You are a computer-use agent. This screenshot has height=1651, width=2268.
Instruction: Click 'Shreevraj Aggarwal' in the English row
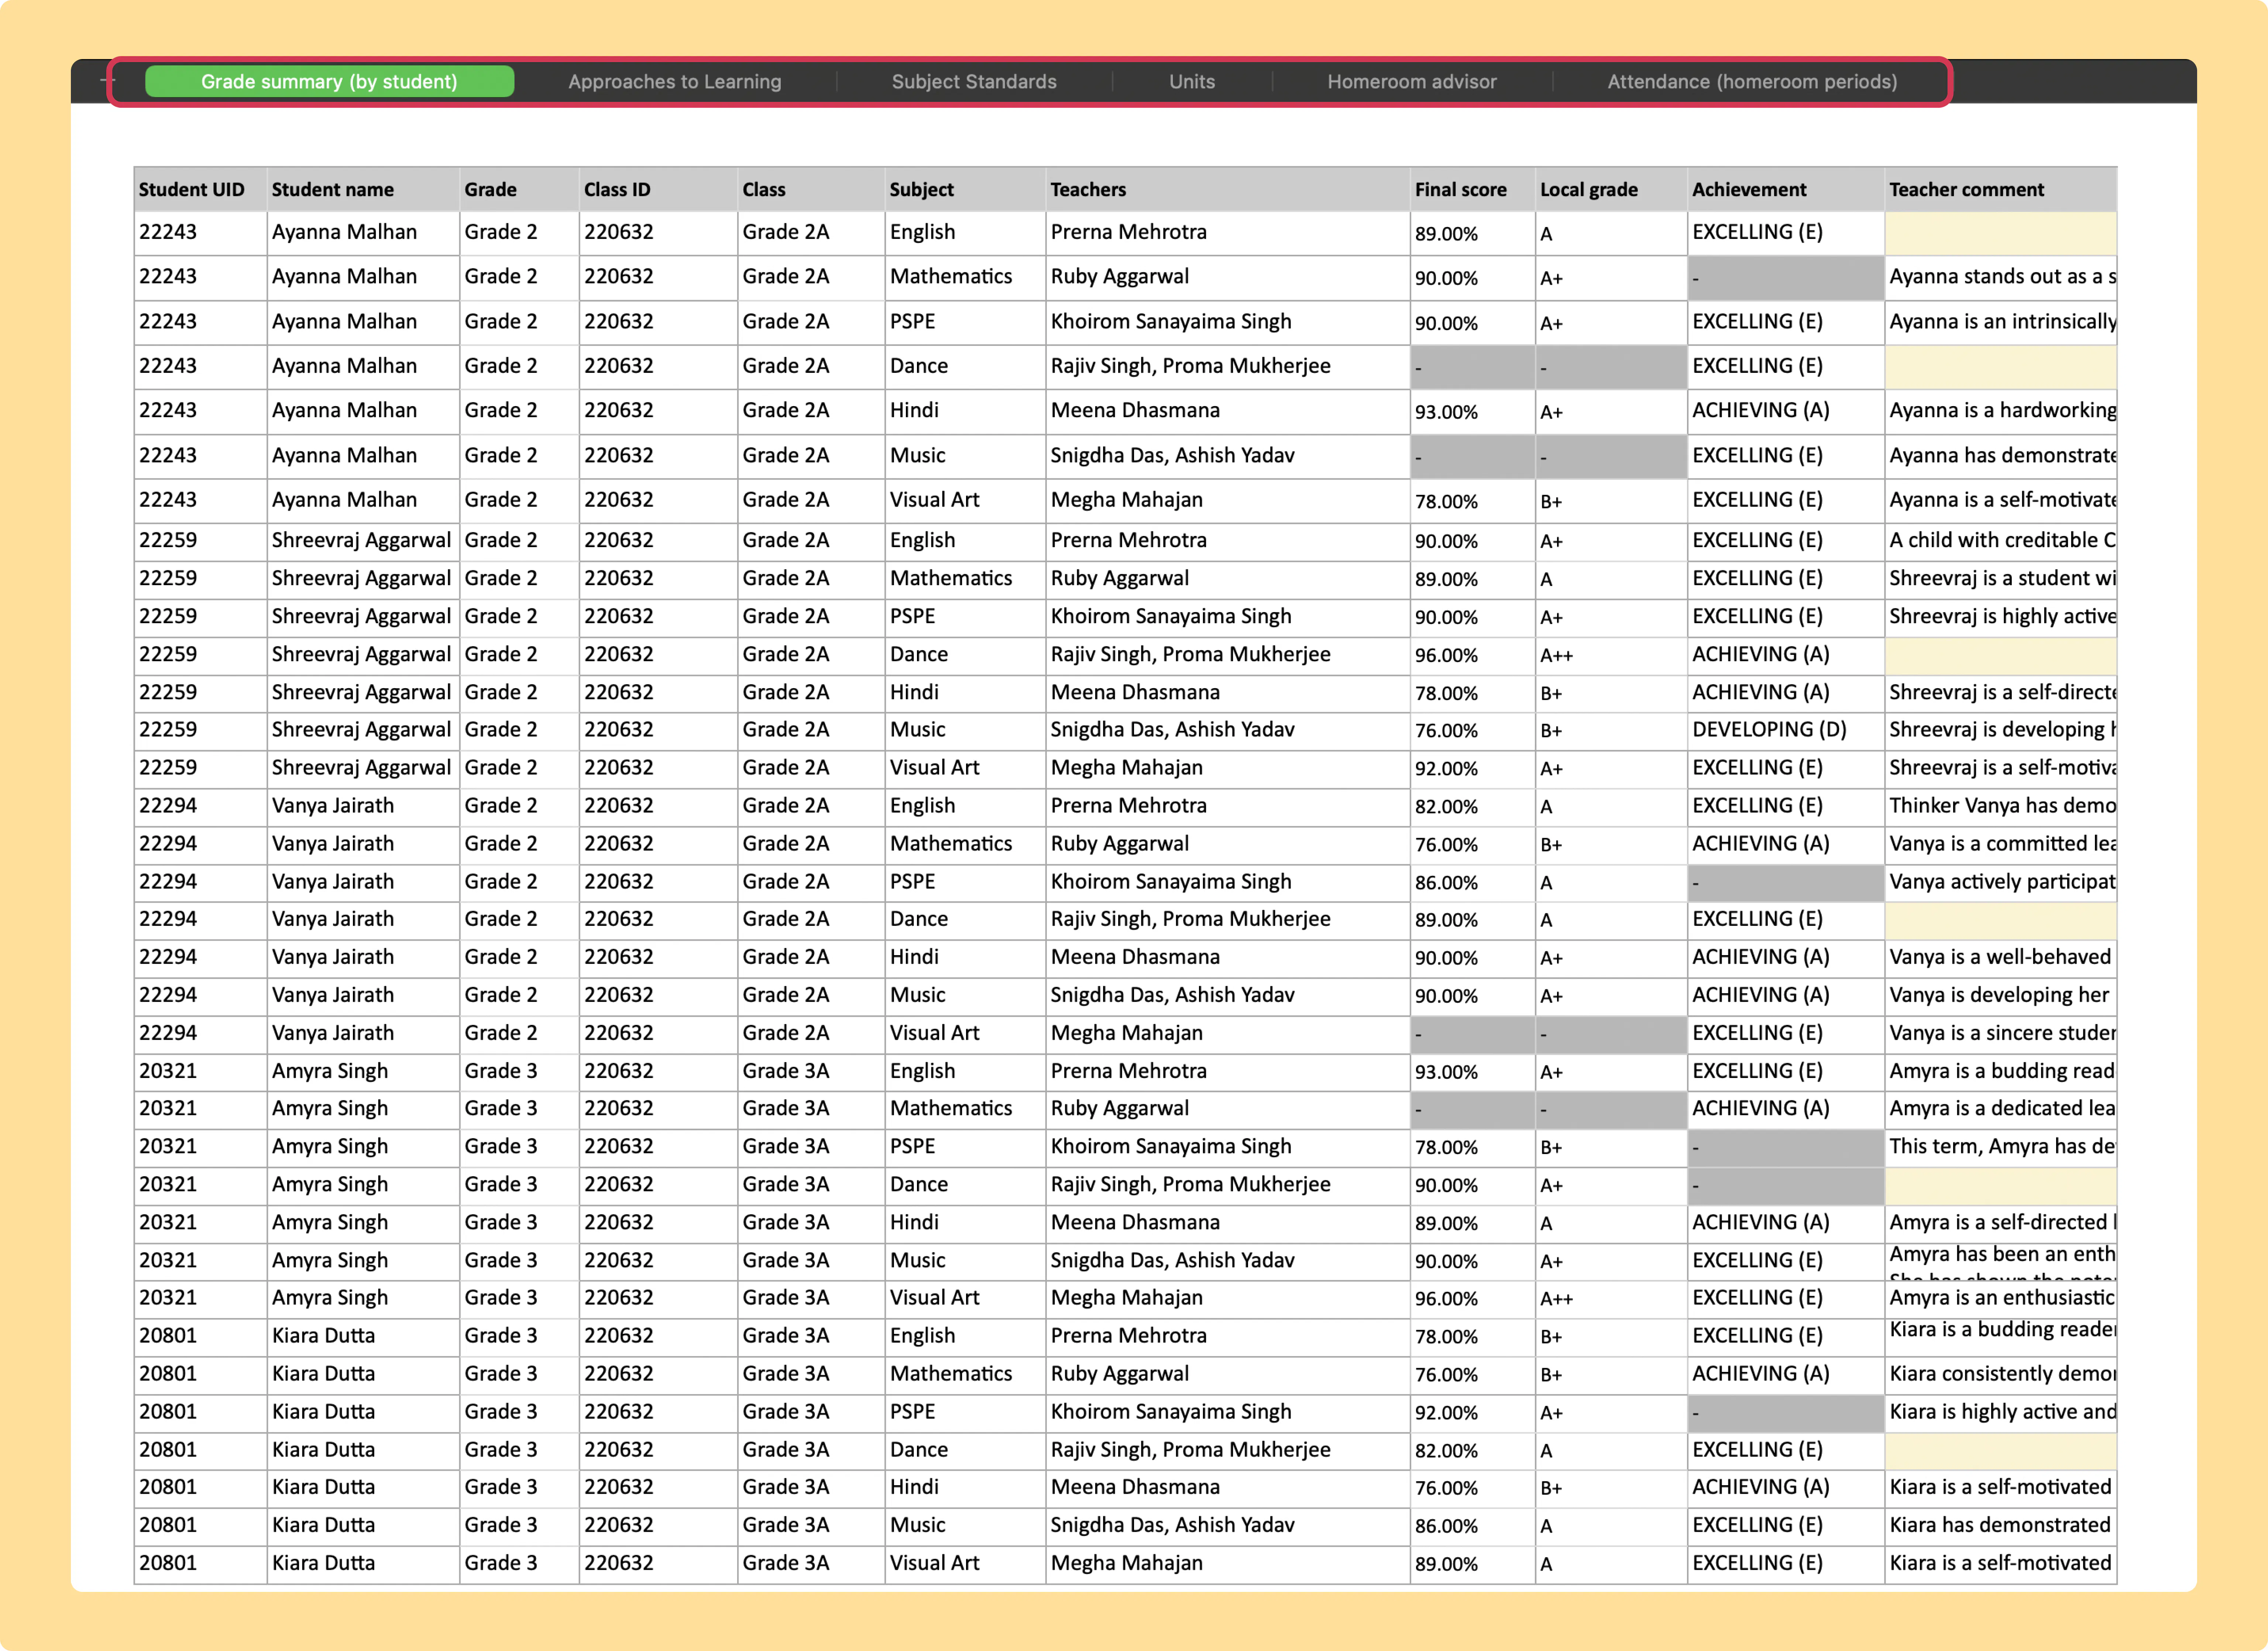click(363, 541)
